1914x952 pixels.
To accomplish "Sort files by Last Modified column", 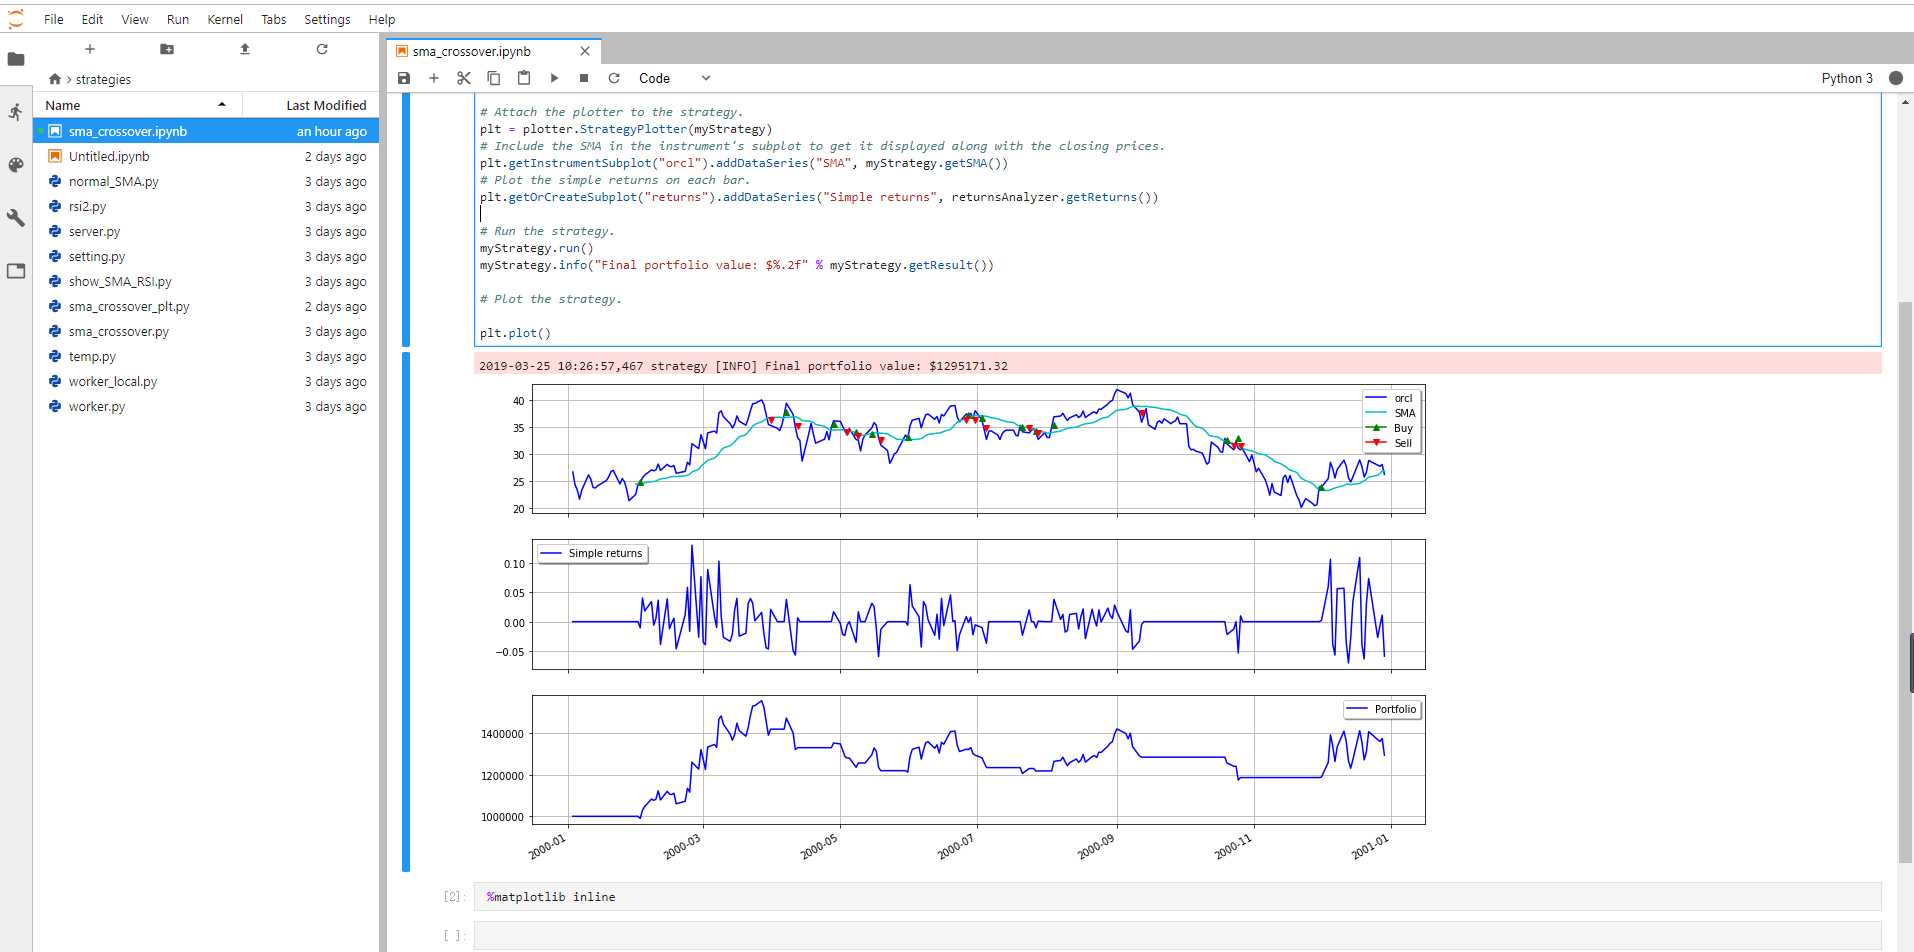I will 311,105.
